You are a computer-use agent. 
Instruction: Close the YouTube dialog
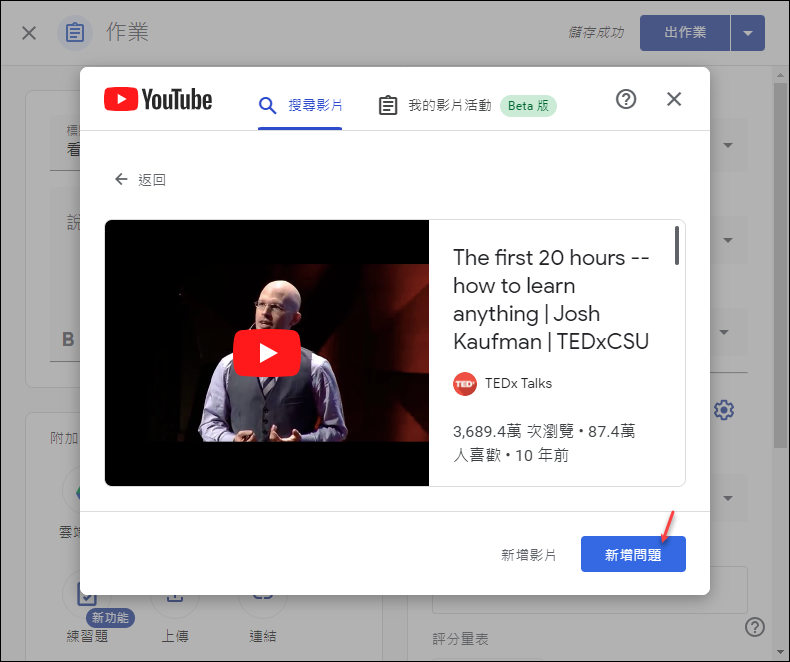674,99
